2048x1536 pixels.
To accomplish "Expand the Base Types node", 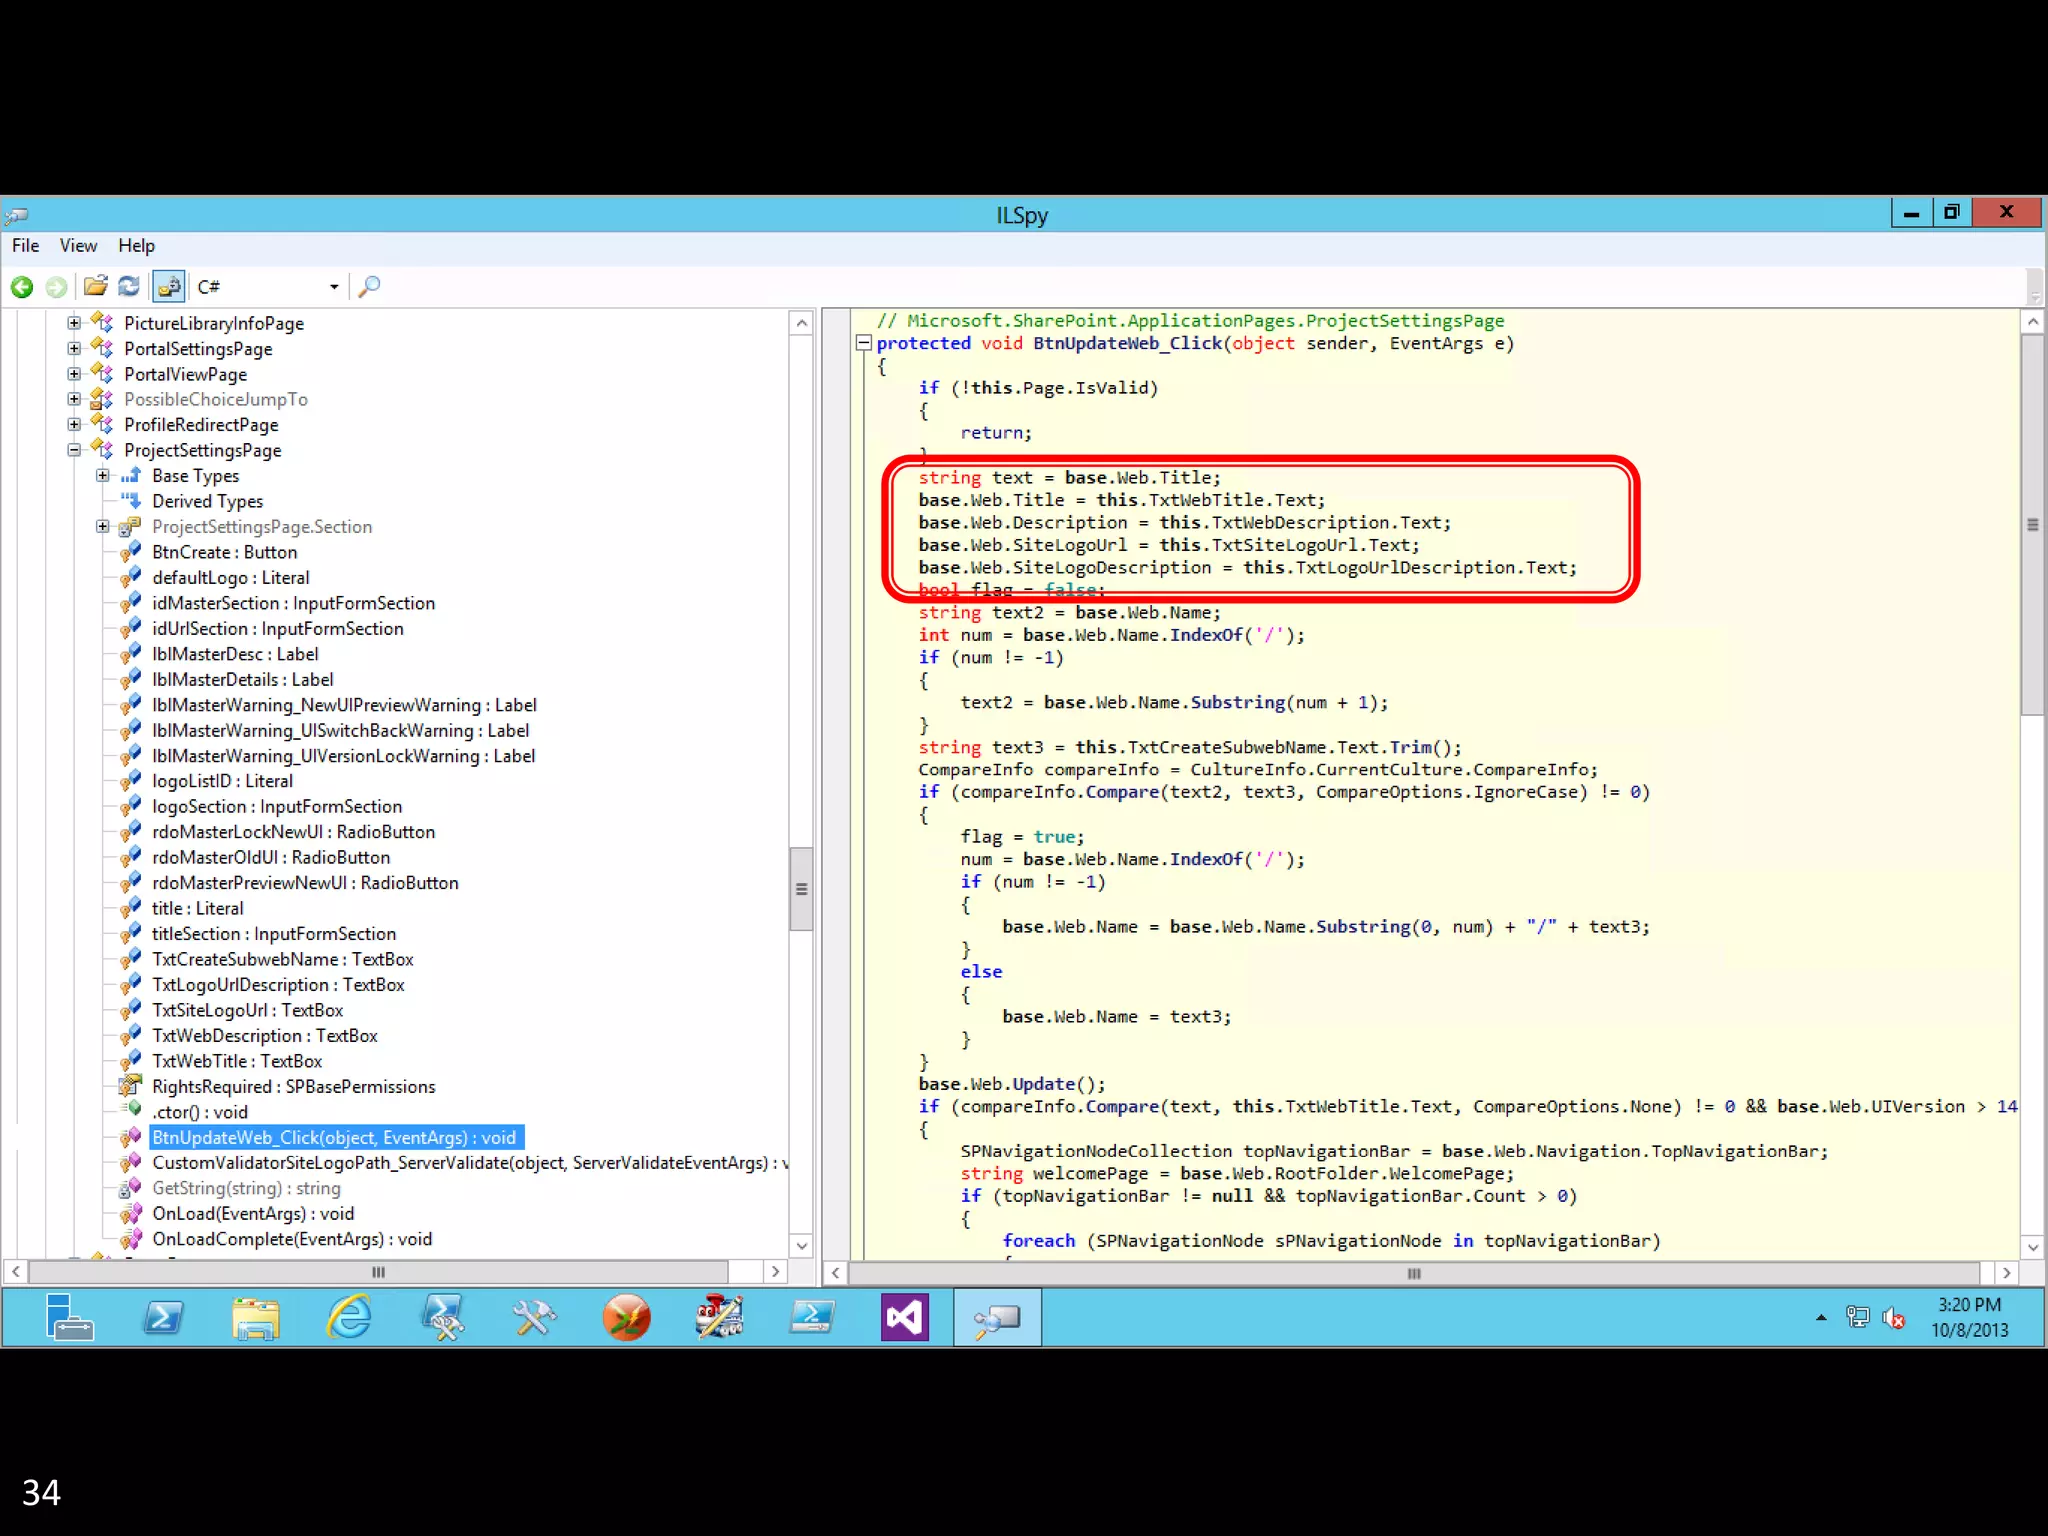I will (x=102, y=476).
